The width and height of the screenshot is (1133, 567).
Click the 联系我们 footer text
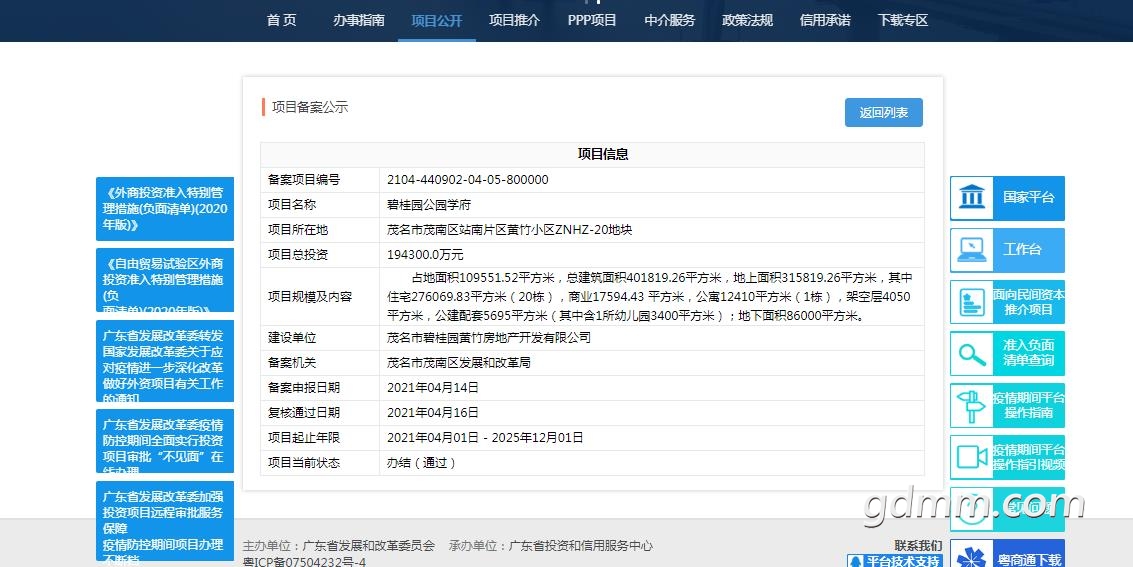918,545
